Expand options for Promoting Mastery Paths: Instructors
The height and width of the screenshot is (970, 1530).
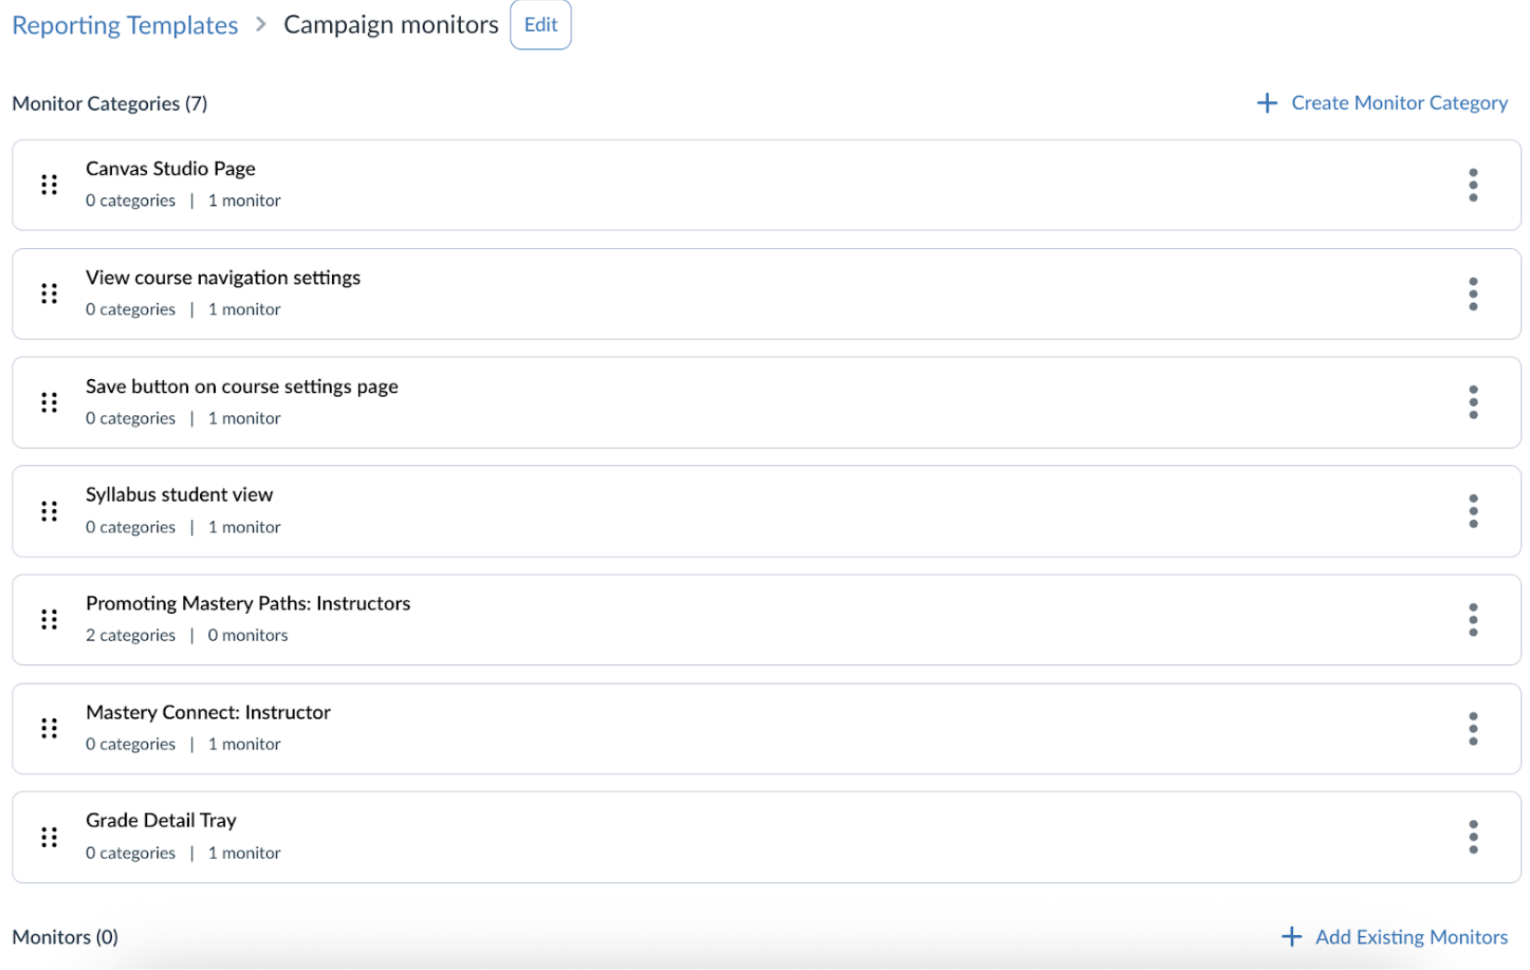1473,620
